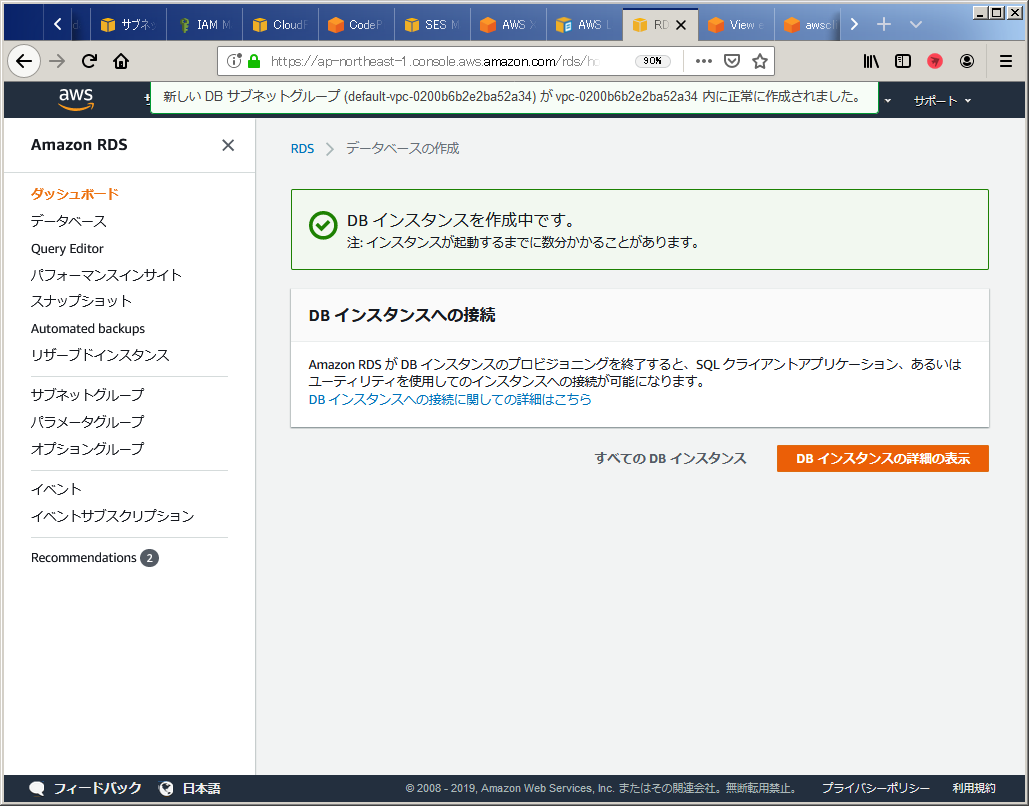Open a new tab with plus

click(884, 24)
